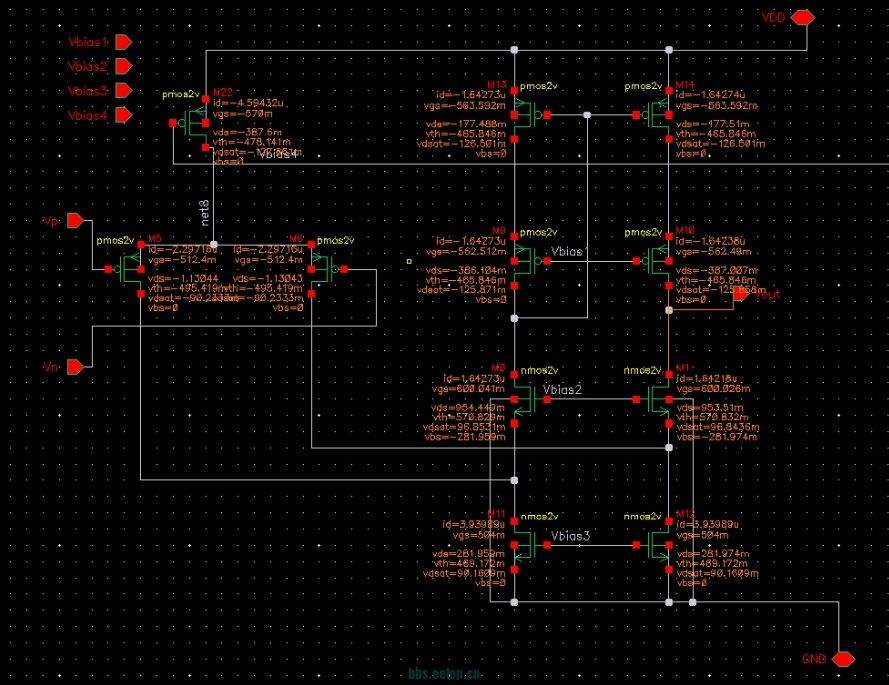Click the net8 wire label

point(205,213)
